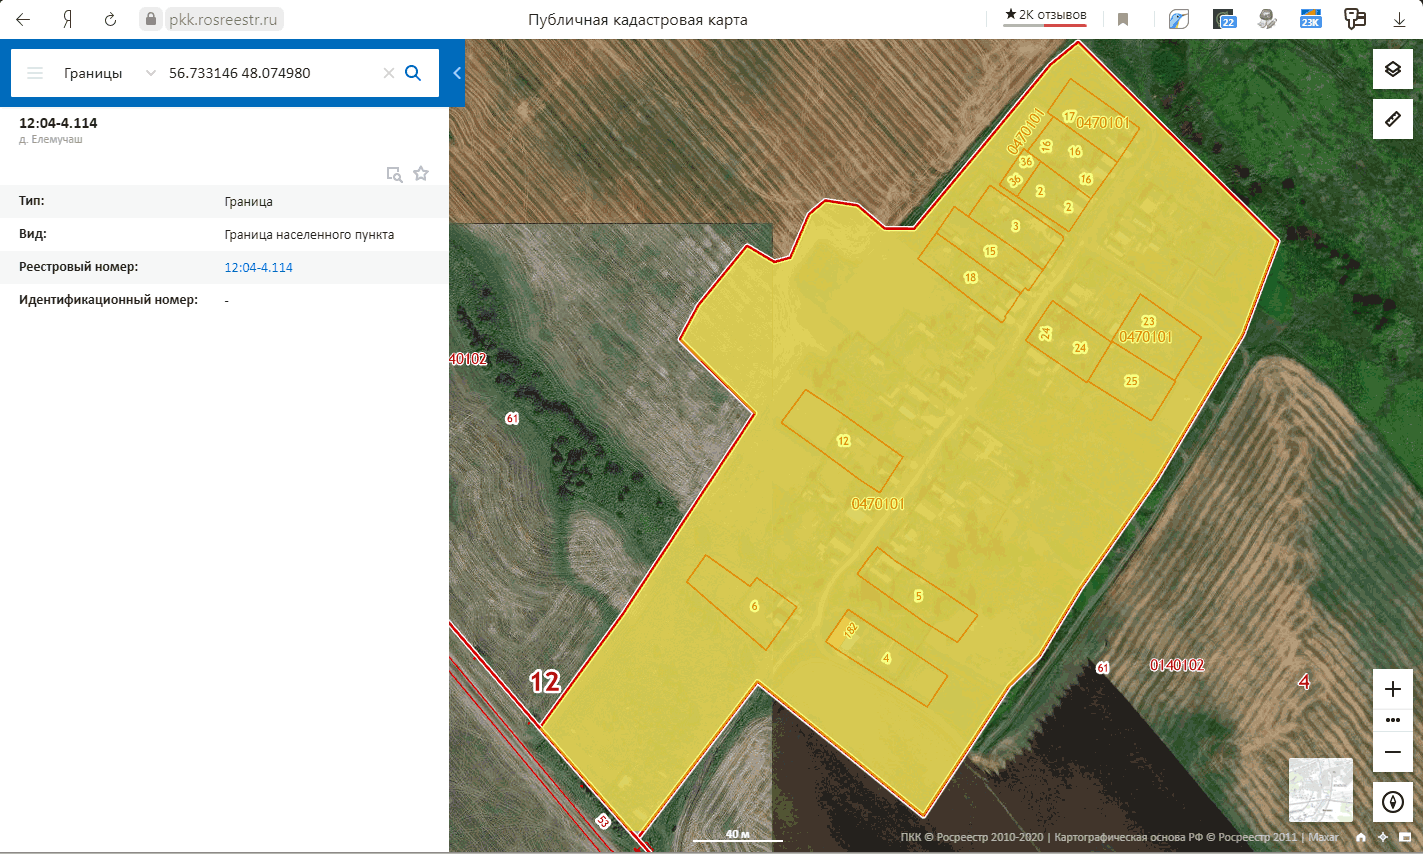Viewport: 1423px width, 854px height.
Task: Clear the search field with the X
Action: [x=389, y=73]
